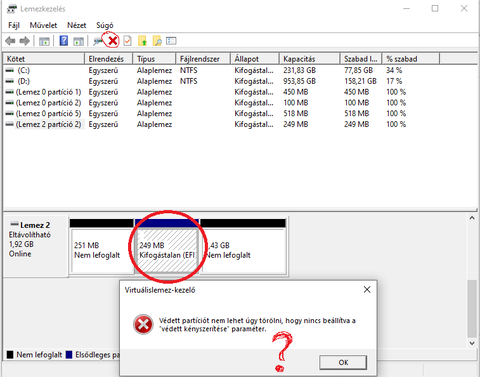Screen dimensions: 480x377
Task: Select the Lemez 2 partíció 2 row
Action: [222, 124]
